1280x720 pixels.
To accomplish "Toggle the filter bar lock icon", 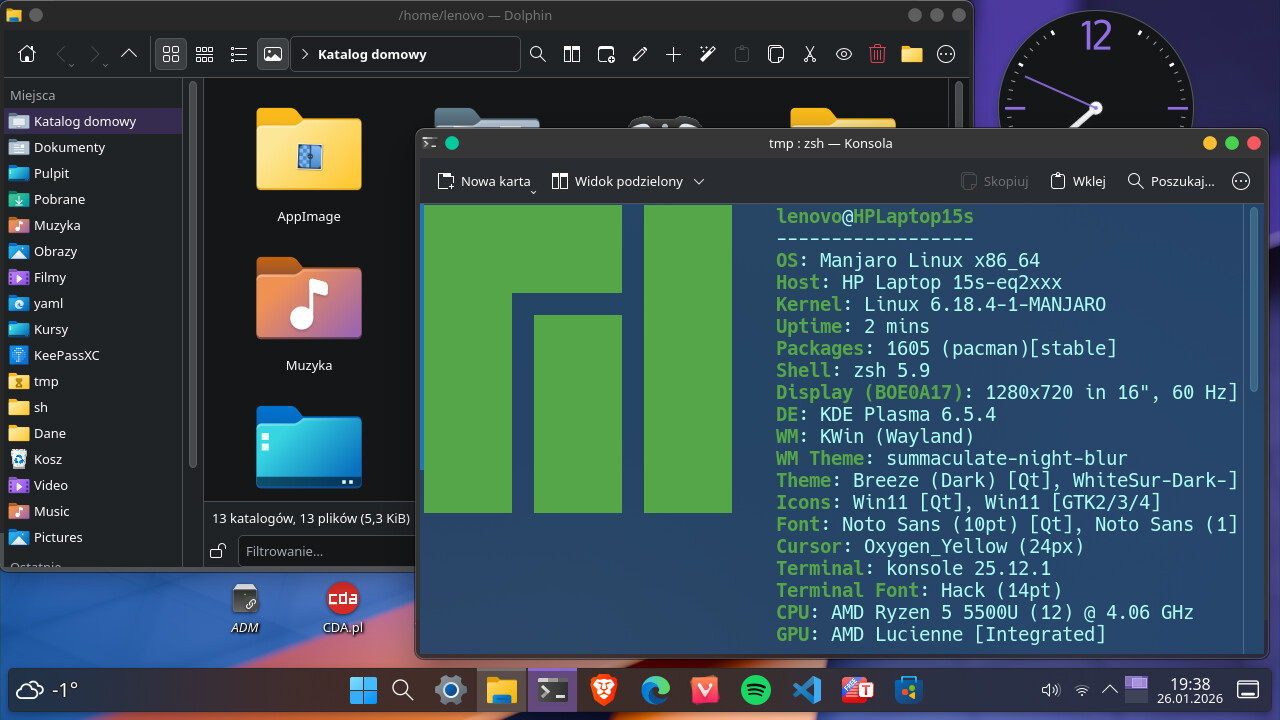I will coord(219,551).
